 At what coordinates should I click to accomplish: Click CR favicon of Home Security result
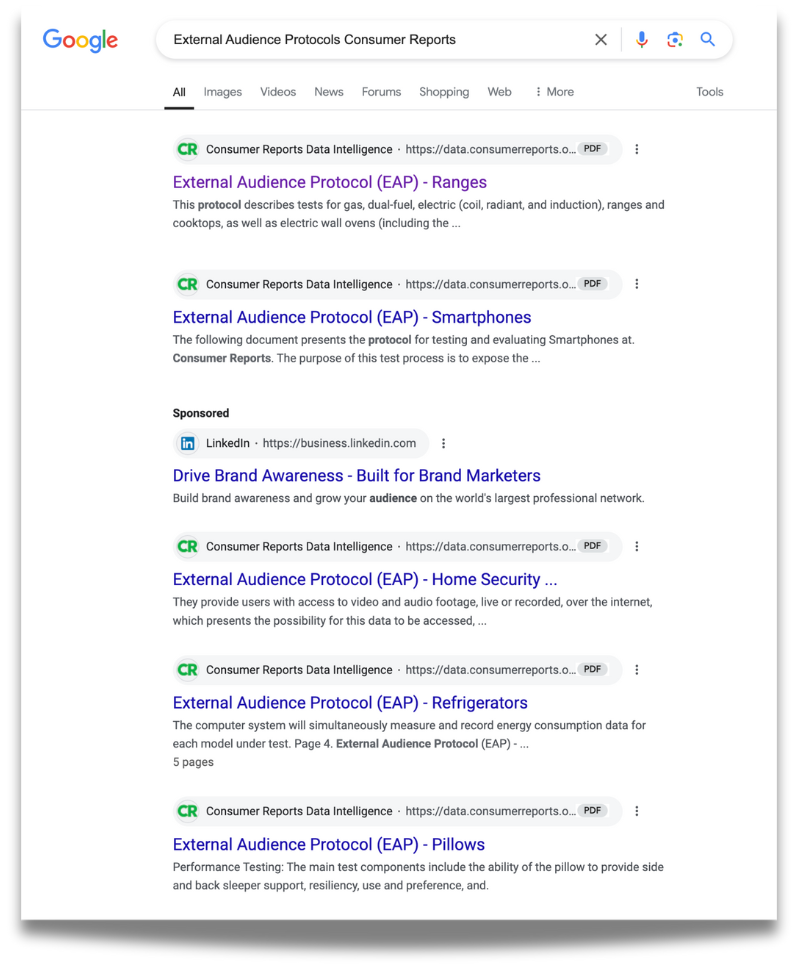pyautogui.click(x=188, y=546)
